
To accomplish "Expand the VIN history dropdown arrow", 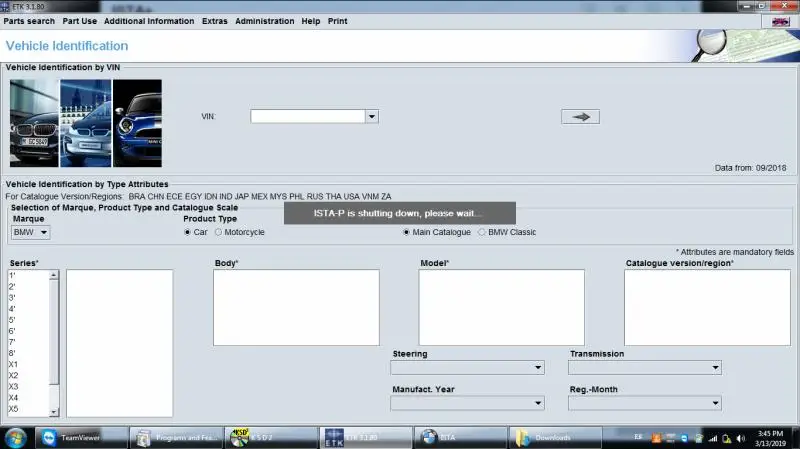I will pyautogui.click(x=372, y=116).
